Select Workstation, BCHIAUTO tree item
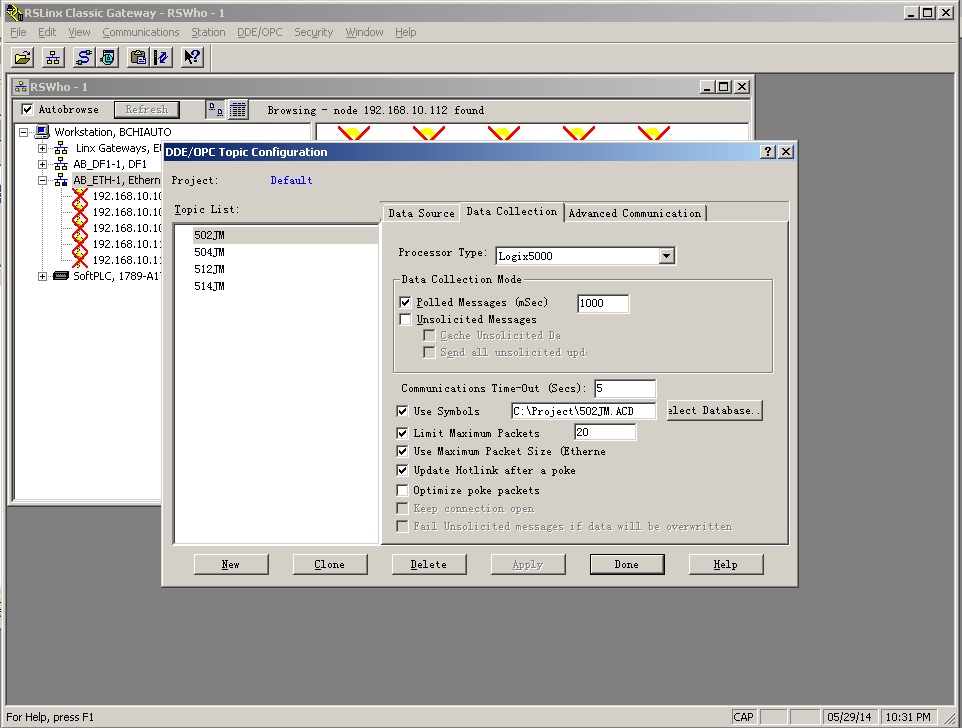Image resolution: width=962 pixels, height=728 pixels. (113, 132)
